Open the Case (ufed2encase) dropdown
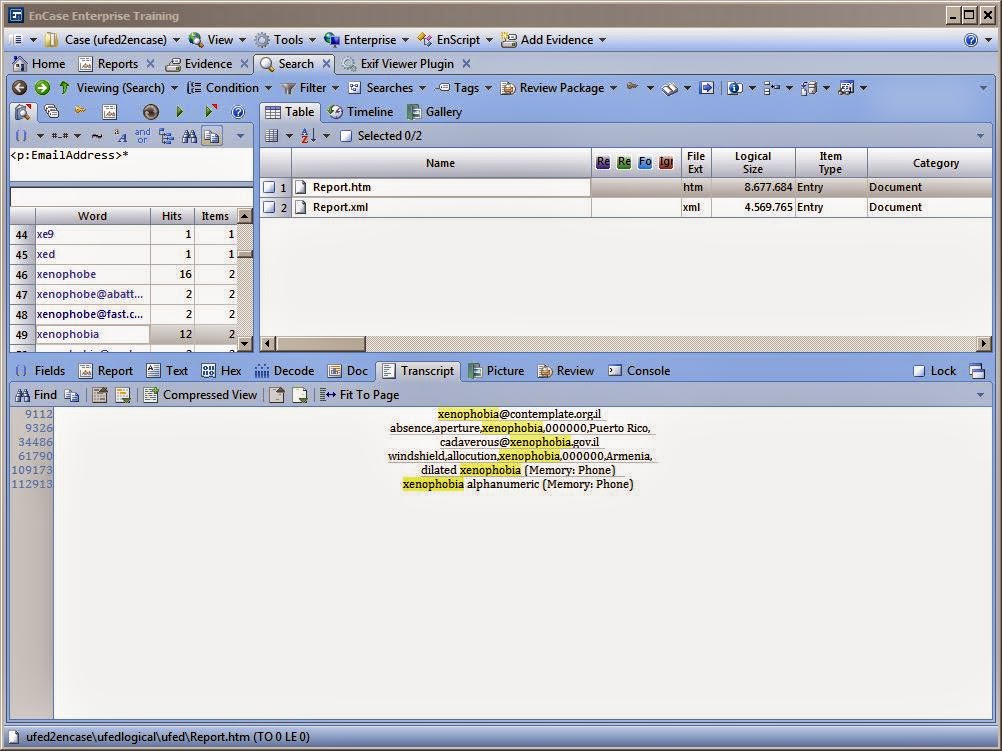 point(113,40)
